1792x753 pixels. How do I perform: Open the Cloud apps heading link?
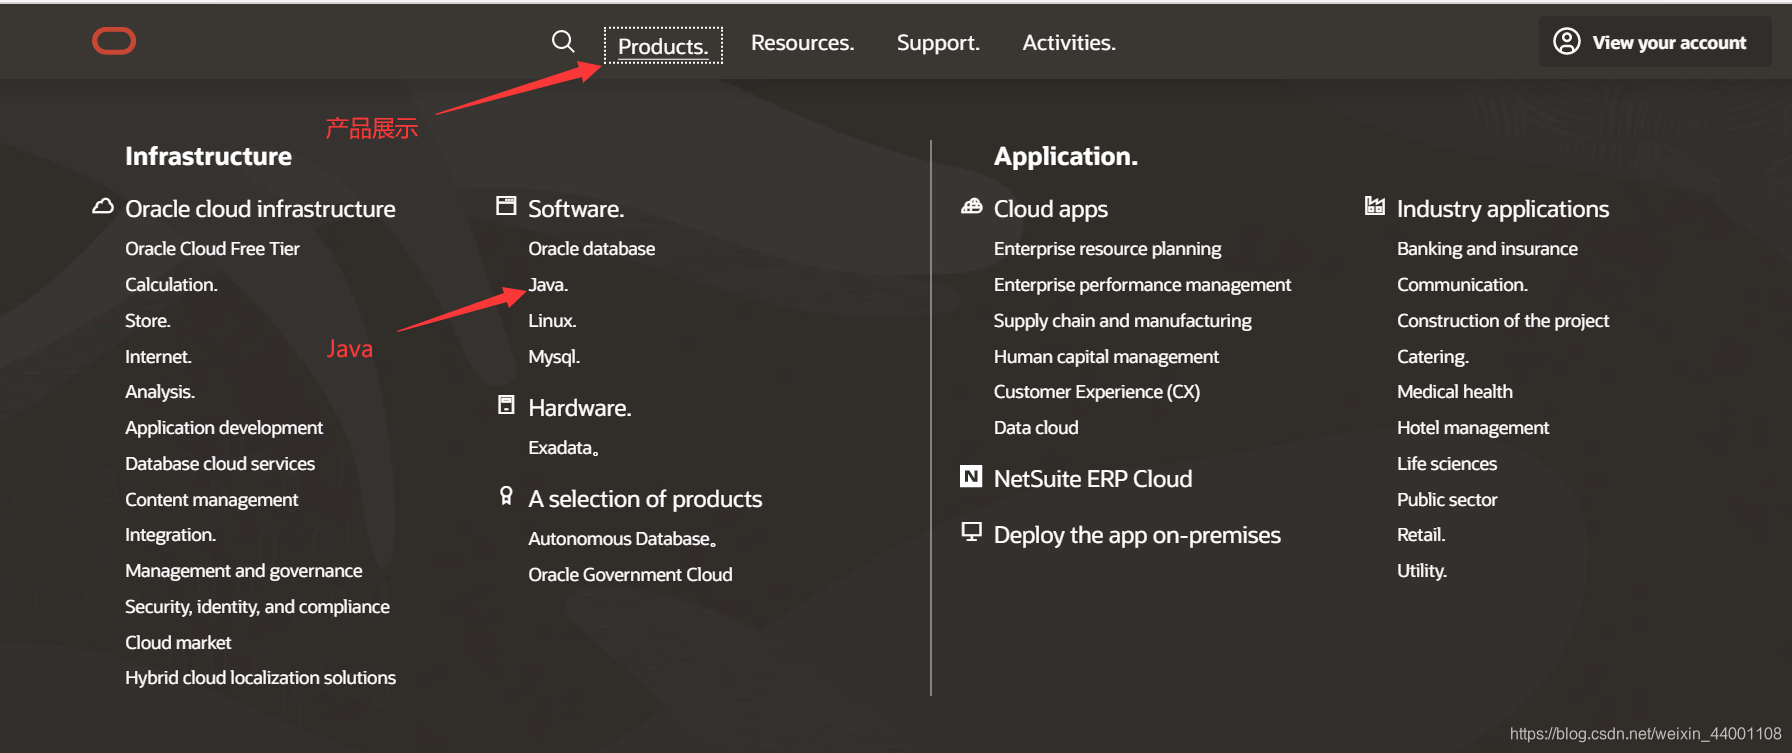pos(1051,209)
